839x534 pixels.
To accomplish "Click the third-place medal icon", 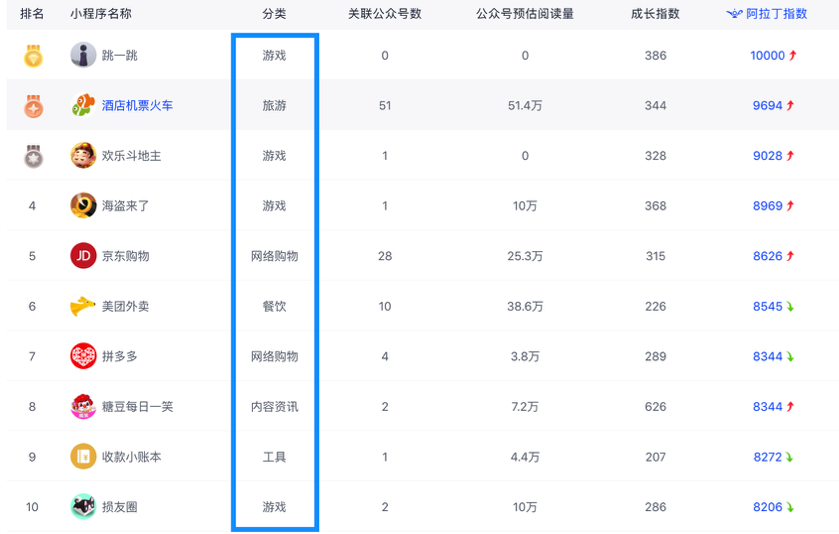I will pyautogui.click(x=33, y=156).
